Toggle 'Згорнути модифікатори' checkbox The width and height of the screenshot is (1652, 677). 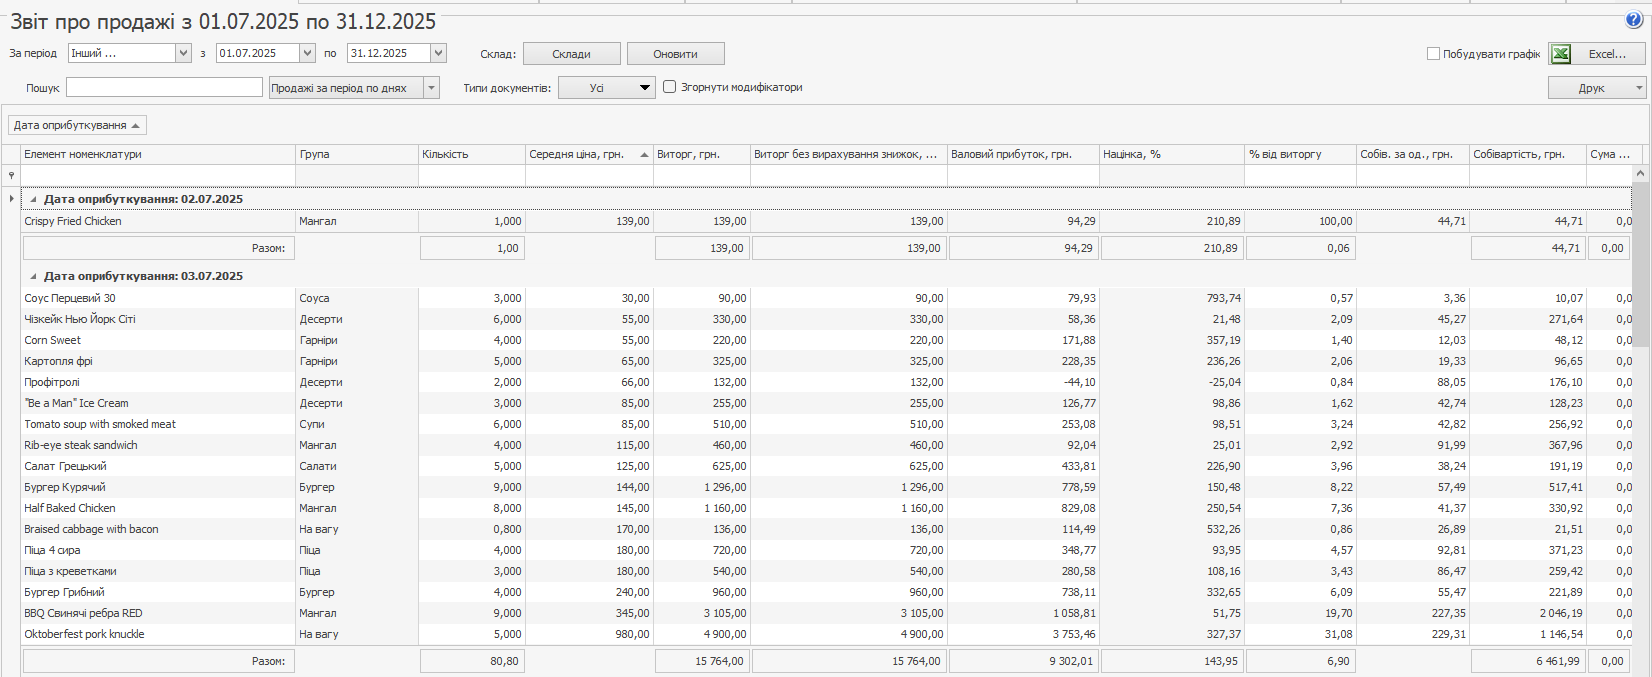[670, 87]
